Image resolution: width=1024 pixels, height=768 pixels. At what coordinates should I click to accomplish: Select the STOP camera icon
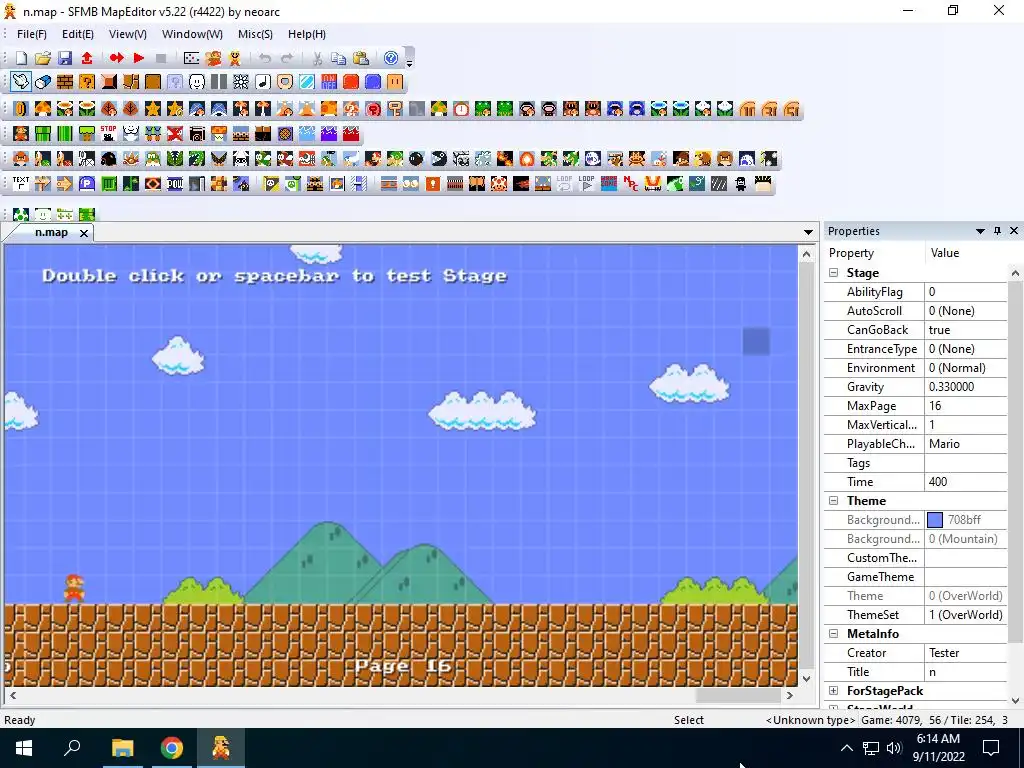108,134
